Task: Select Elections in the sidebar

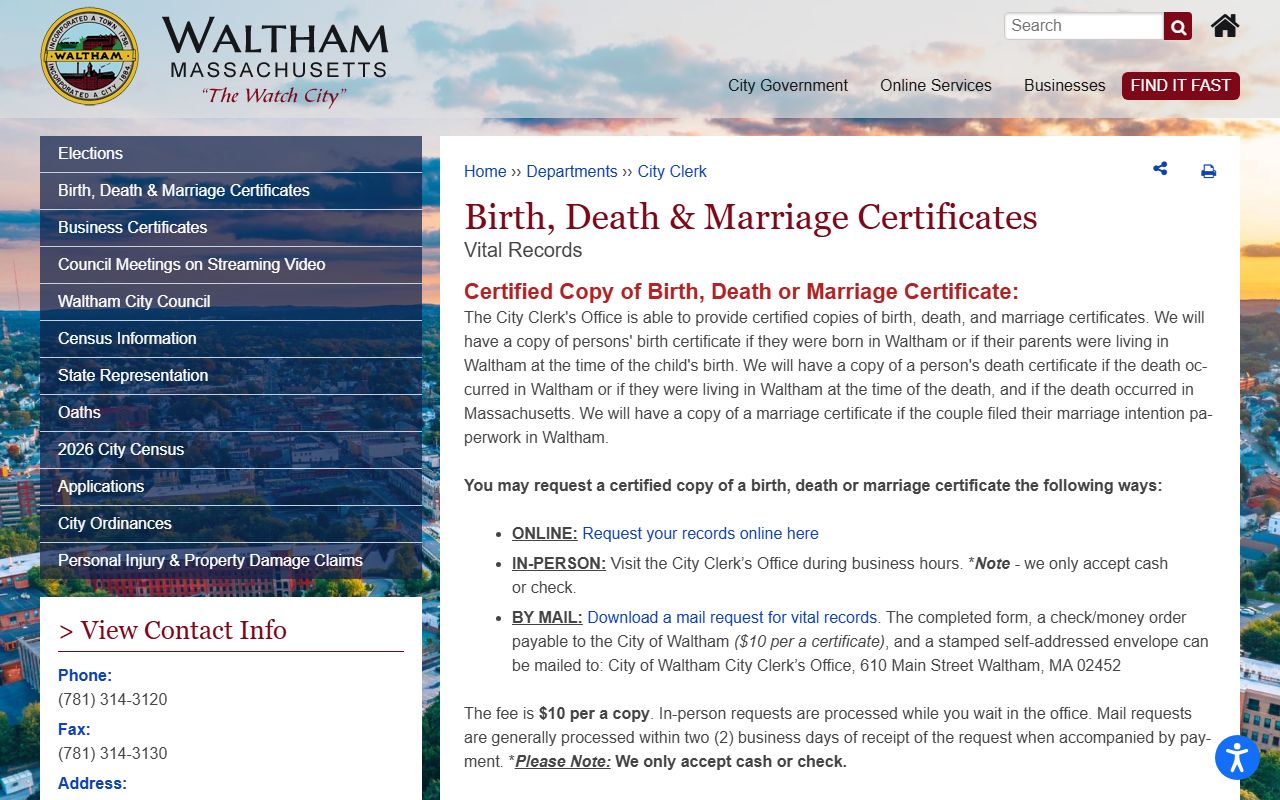Action: coord(231,154)
